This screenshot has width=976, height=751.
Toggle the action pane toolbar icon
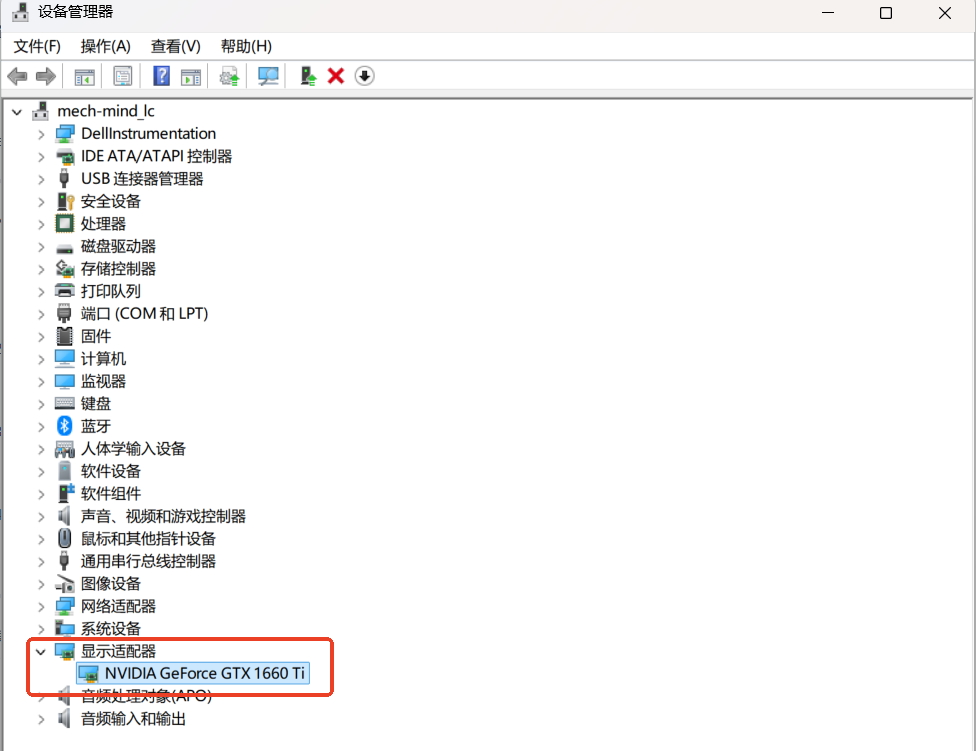tap(190, 76)
